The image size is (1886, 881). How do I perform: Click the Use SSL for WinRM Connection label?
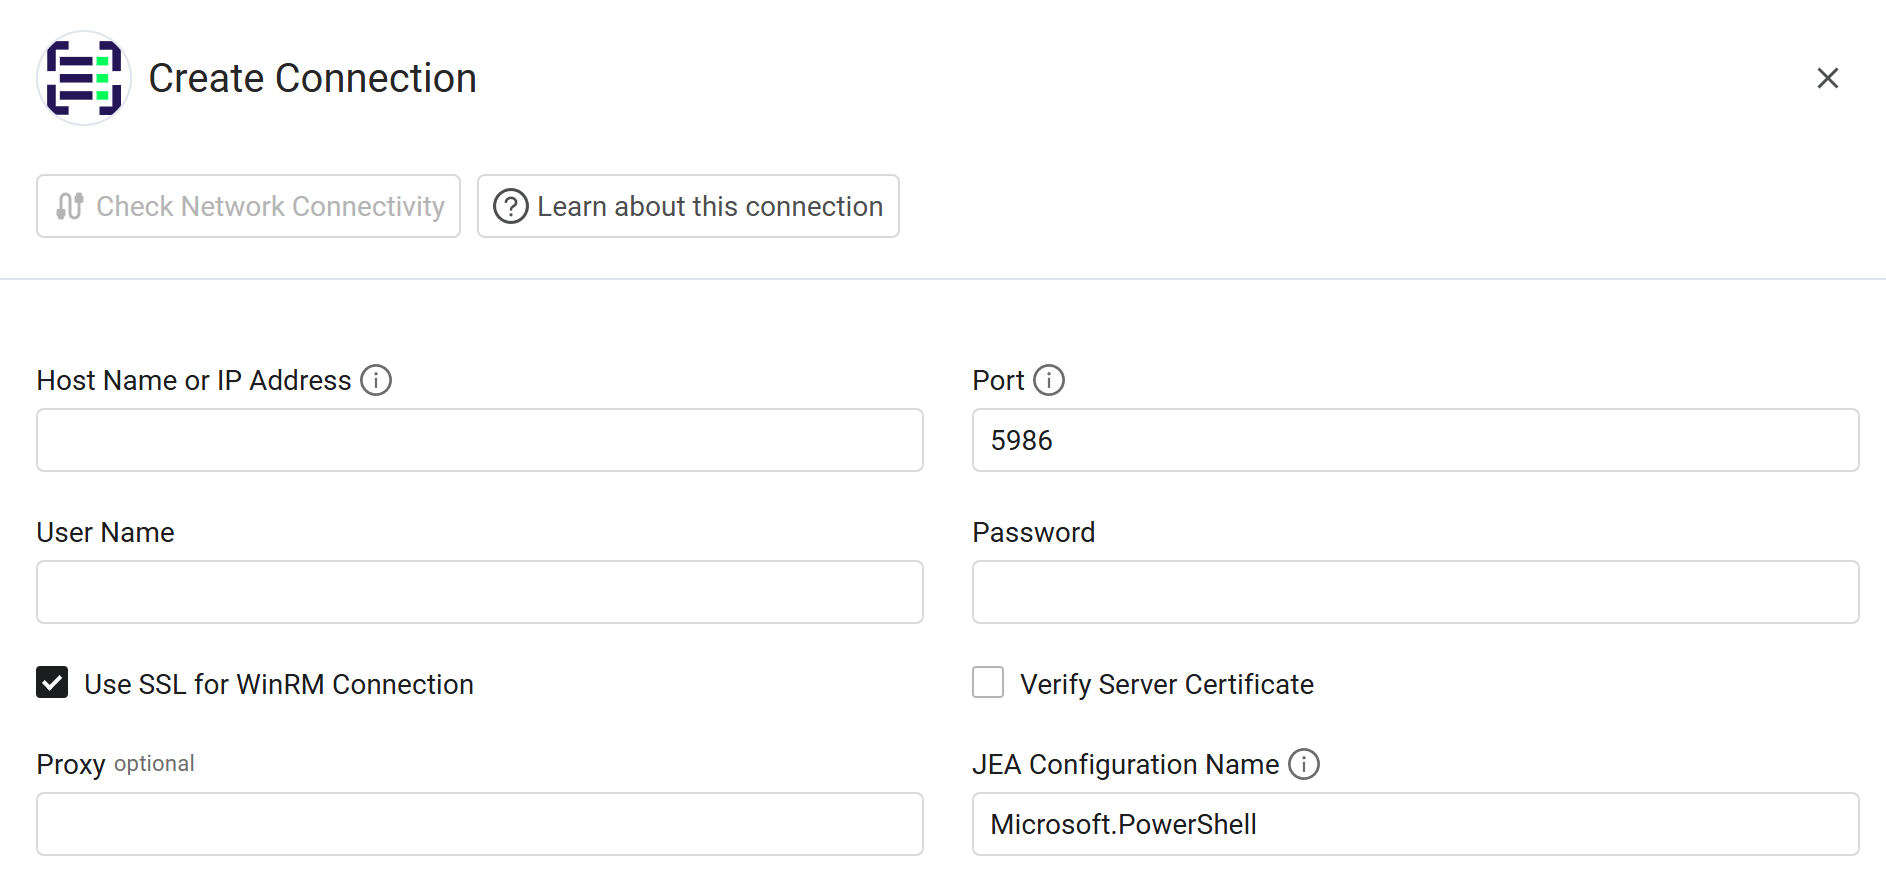click(279, 684)
